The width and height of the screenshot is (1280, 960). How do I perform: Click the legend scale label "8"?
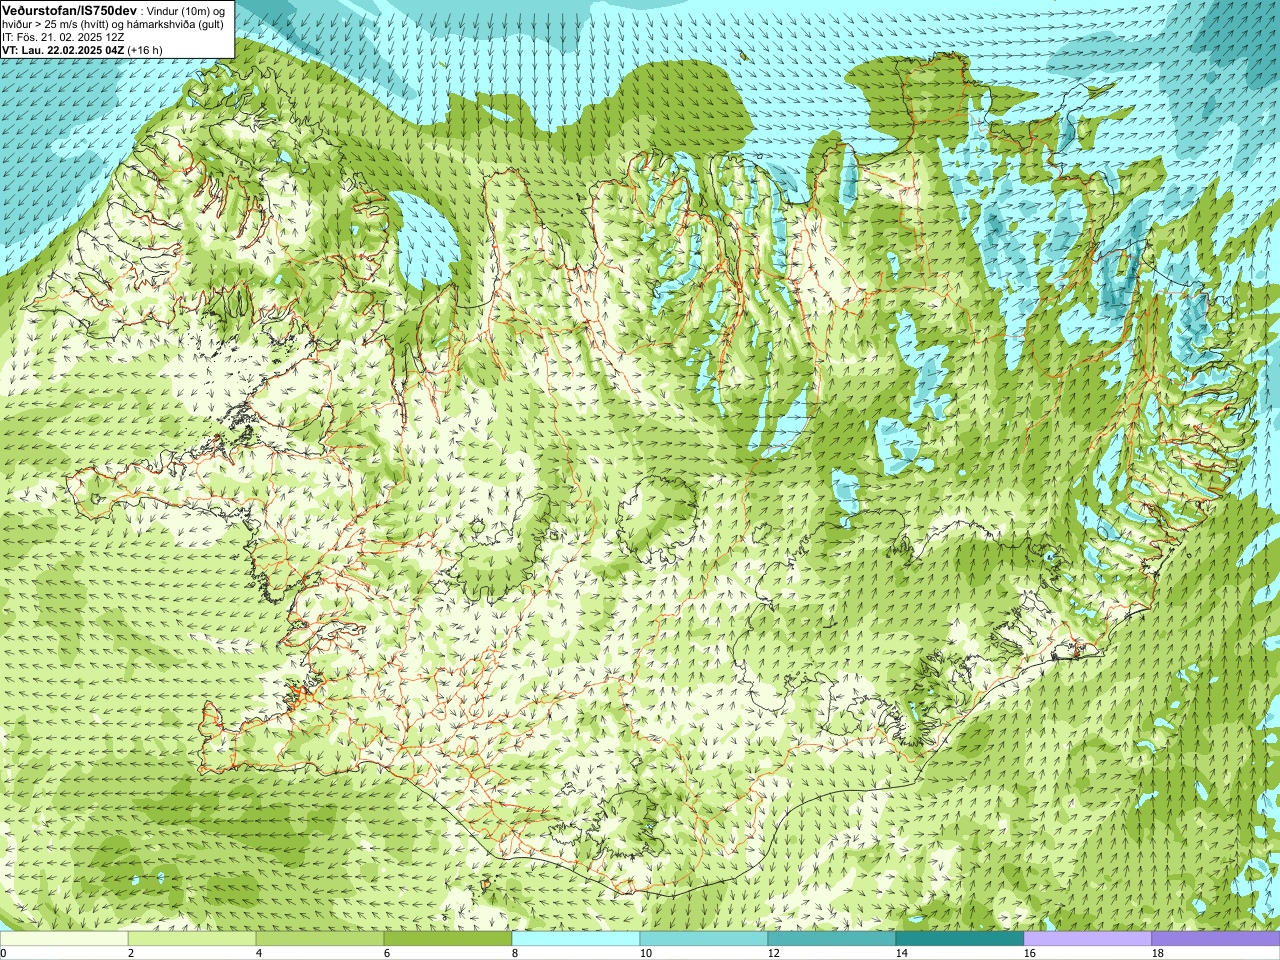pyautogui.click(x=515, y=953)
